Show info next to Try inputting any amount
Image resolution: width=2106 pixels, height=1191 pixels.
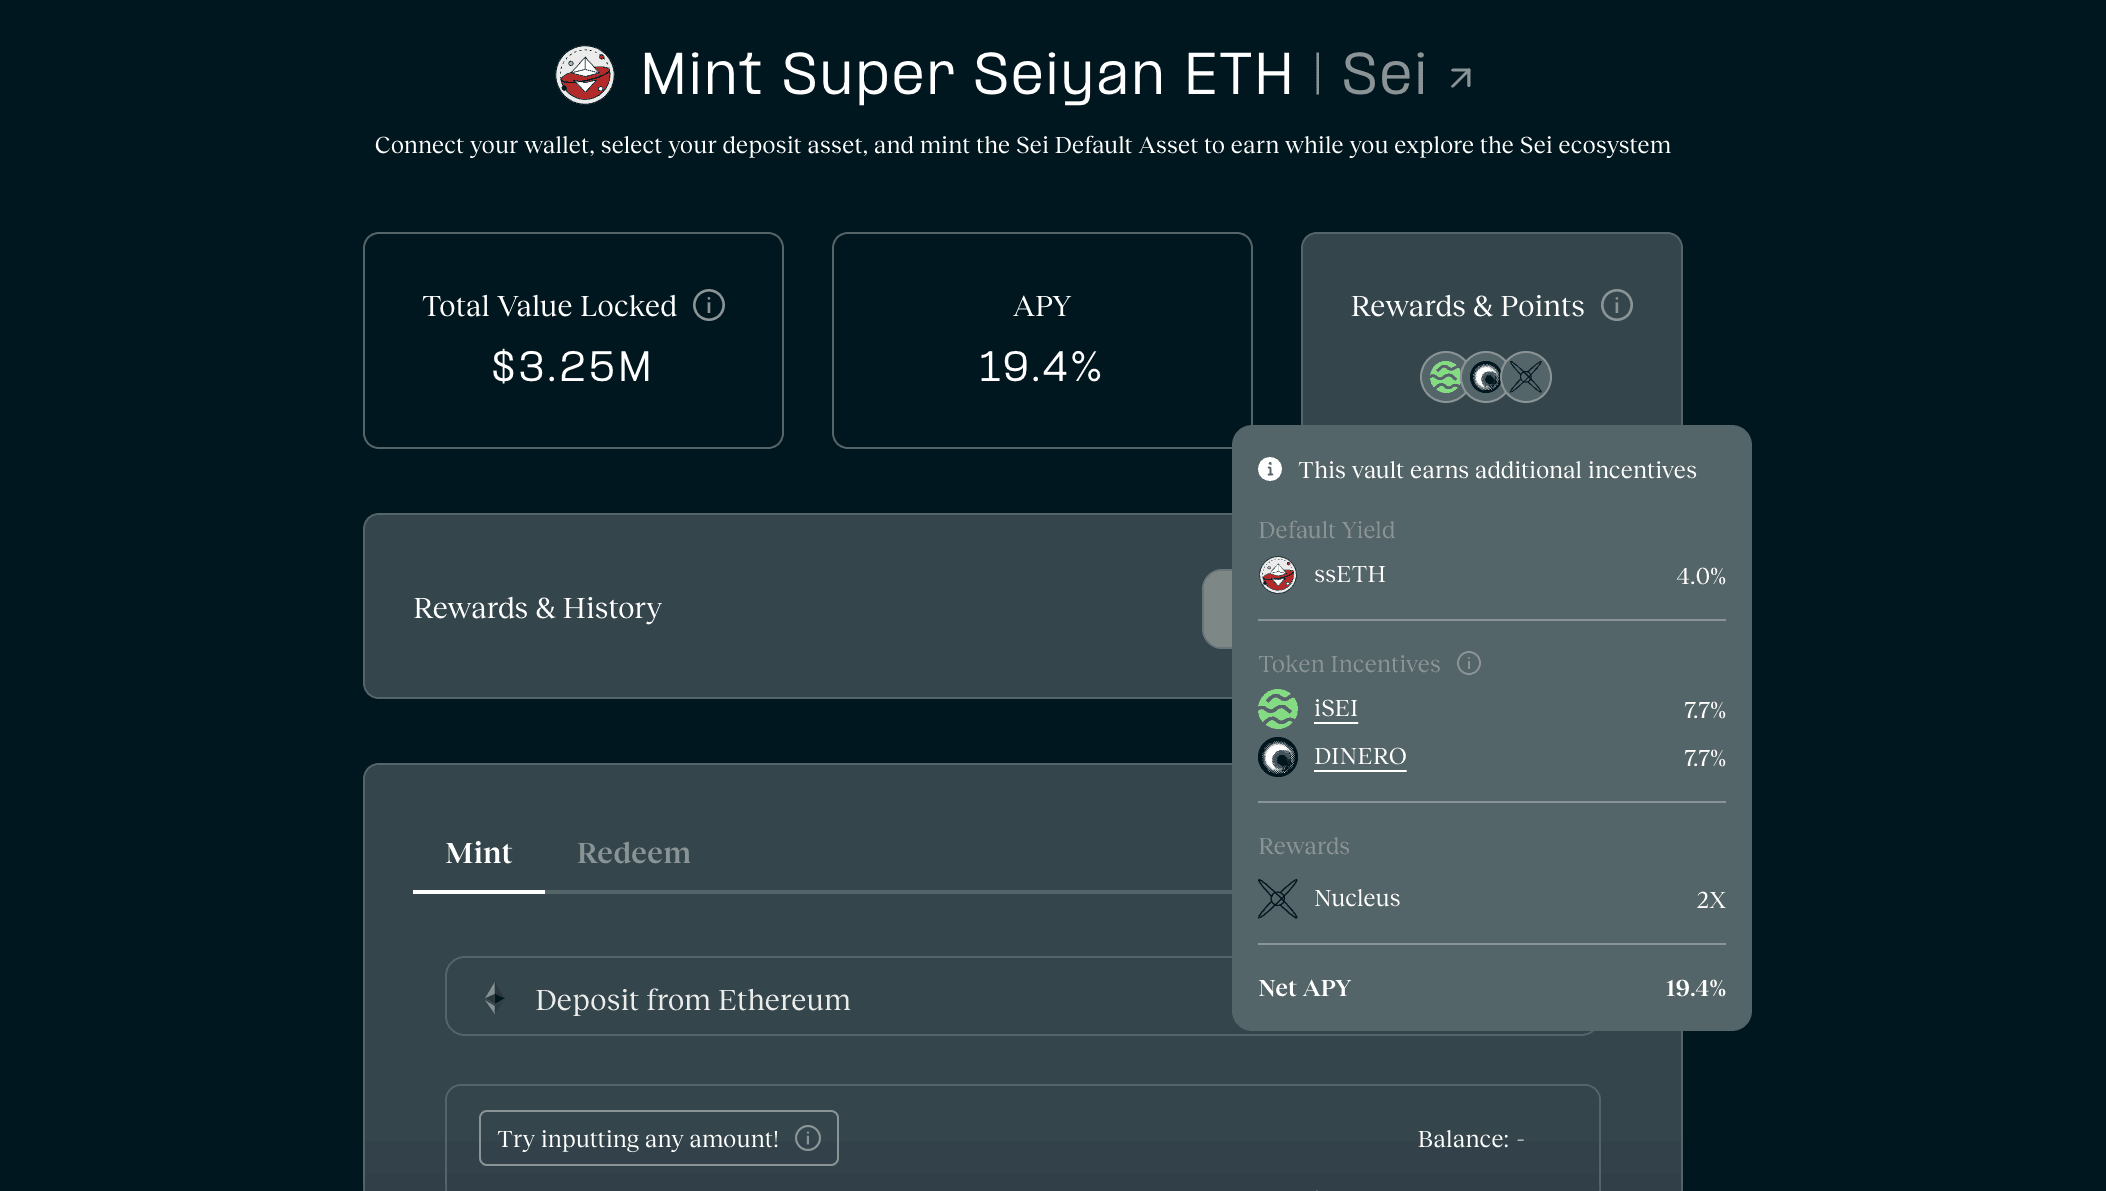(x=808, y=1138)
